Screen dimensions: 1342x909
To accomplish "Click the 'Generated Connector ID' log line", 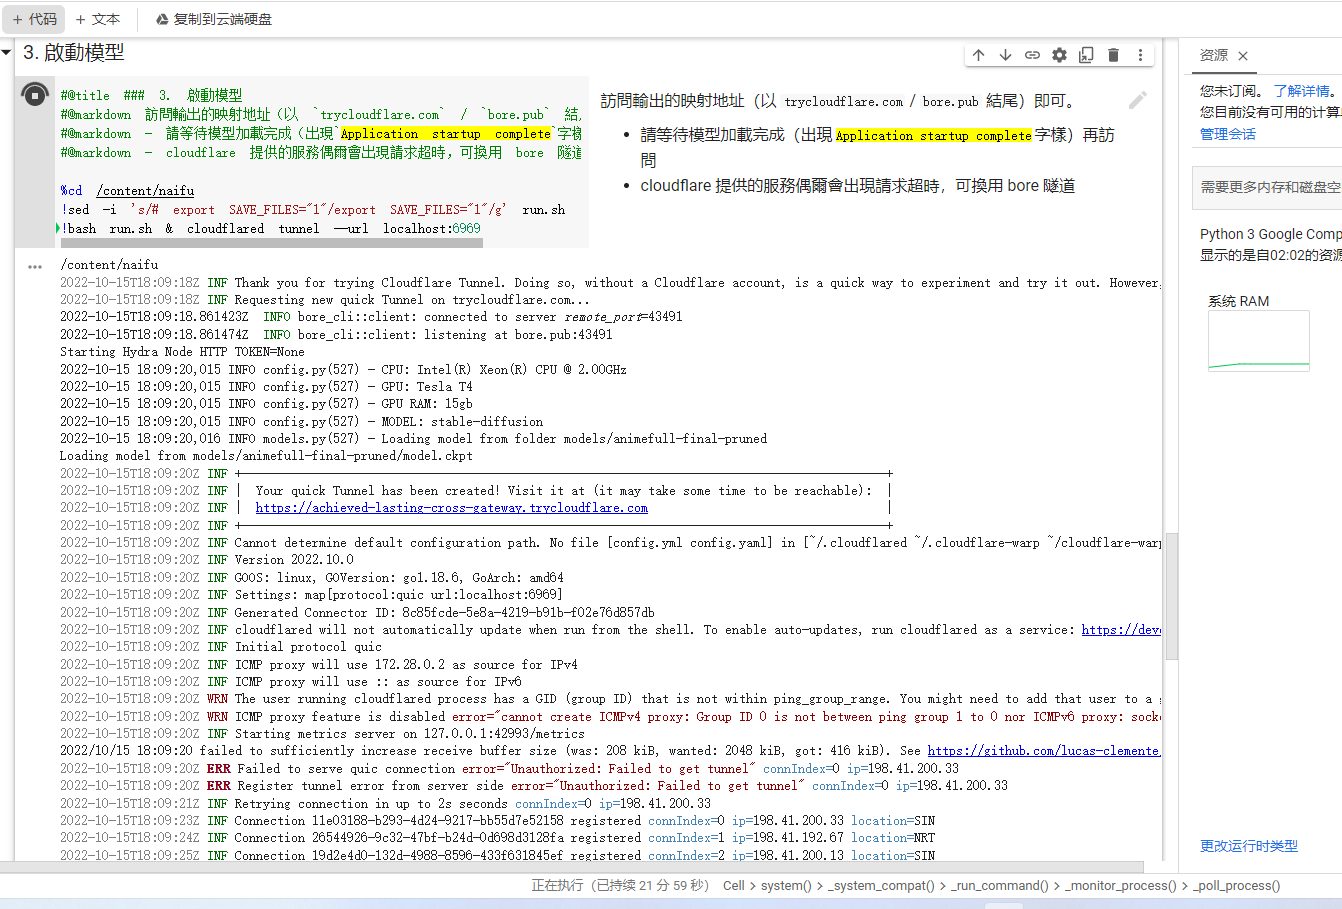I will [357, 613].
